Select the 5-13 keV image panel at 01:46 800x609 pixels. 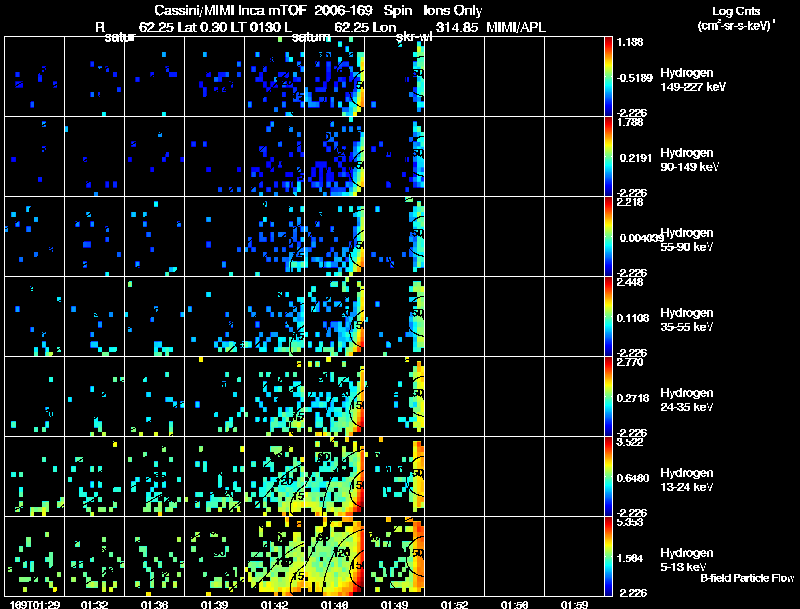pos(334,556)
